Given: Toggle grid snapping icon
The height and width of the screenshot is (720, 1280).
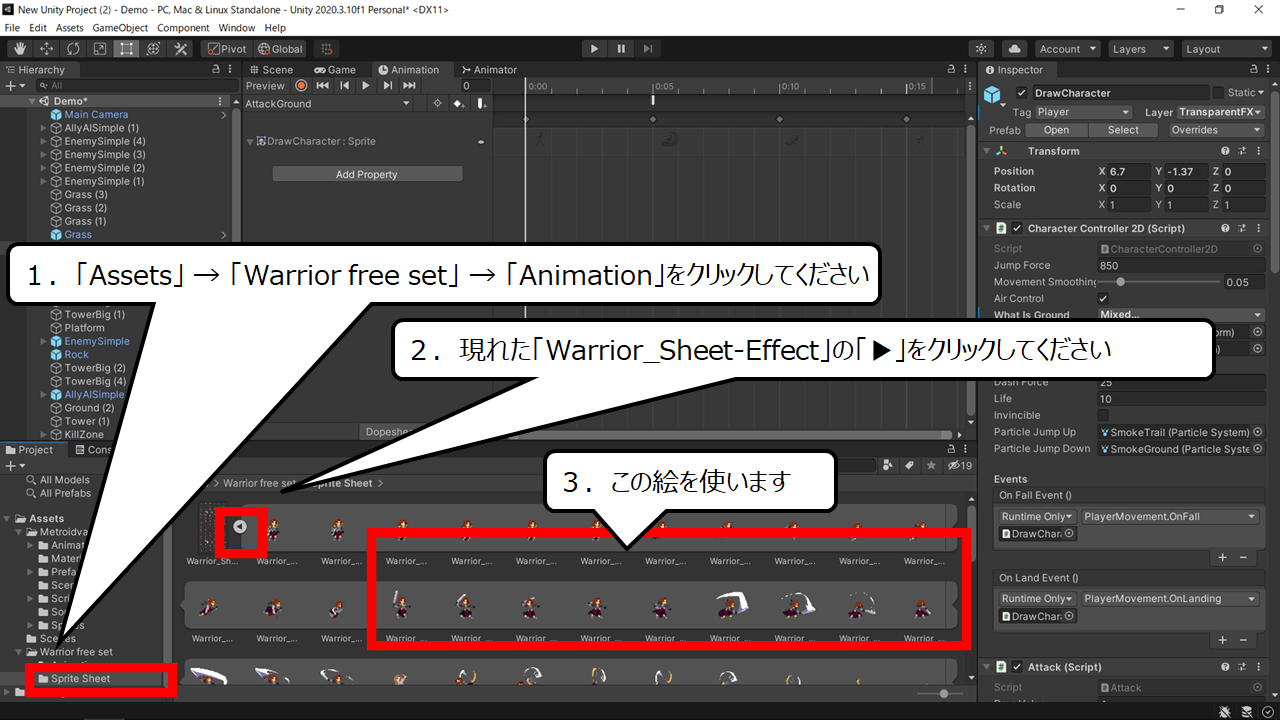Looking at the screenshot, I should [x=326, y=48].
